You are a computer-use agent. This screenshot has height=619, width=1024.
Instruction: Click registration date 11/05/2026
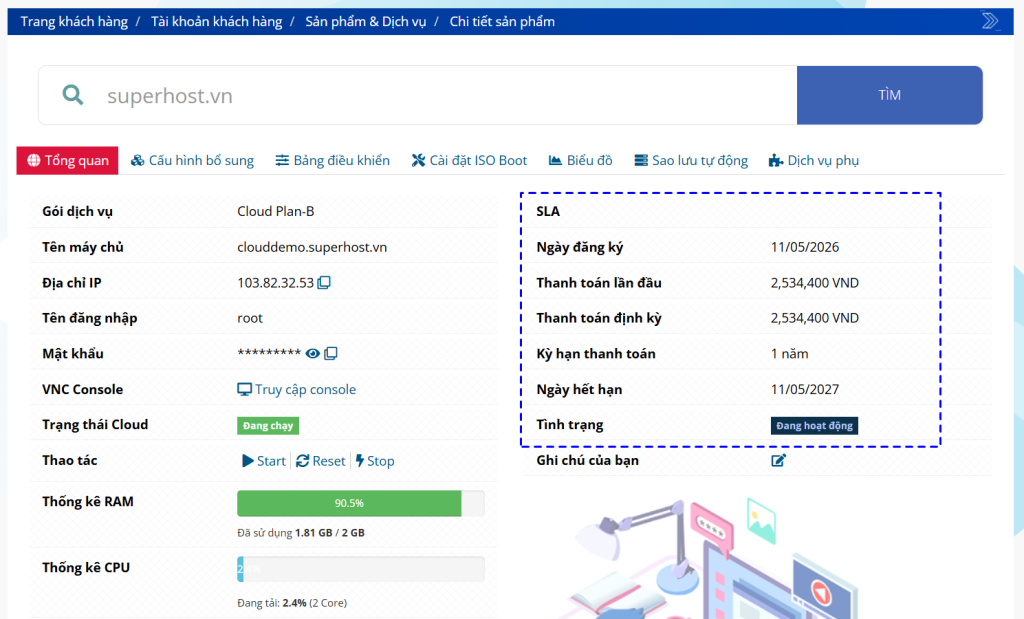[805, 247]
